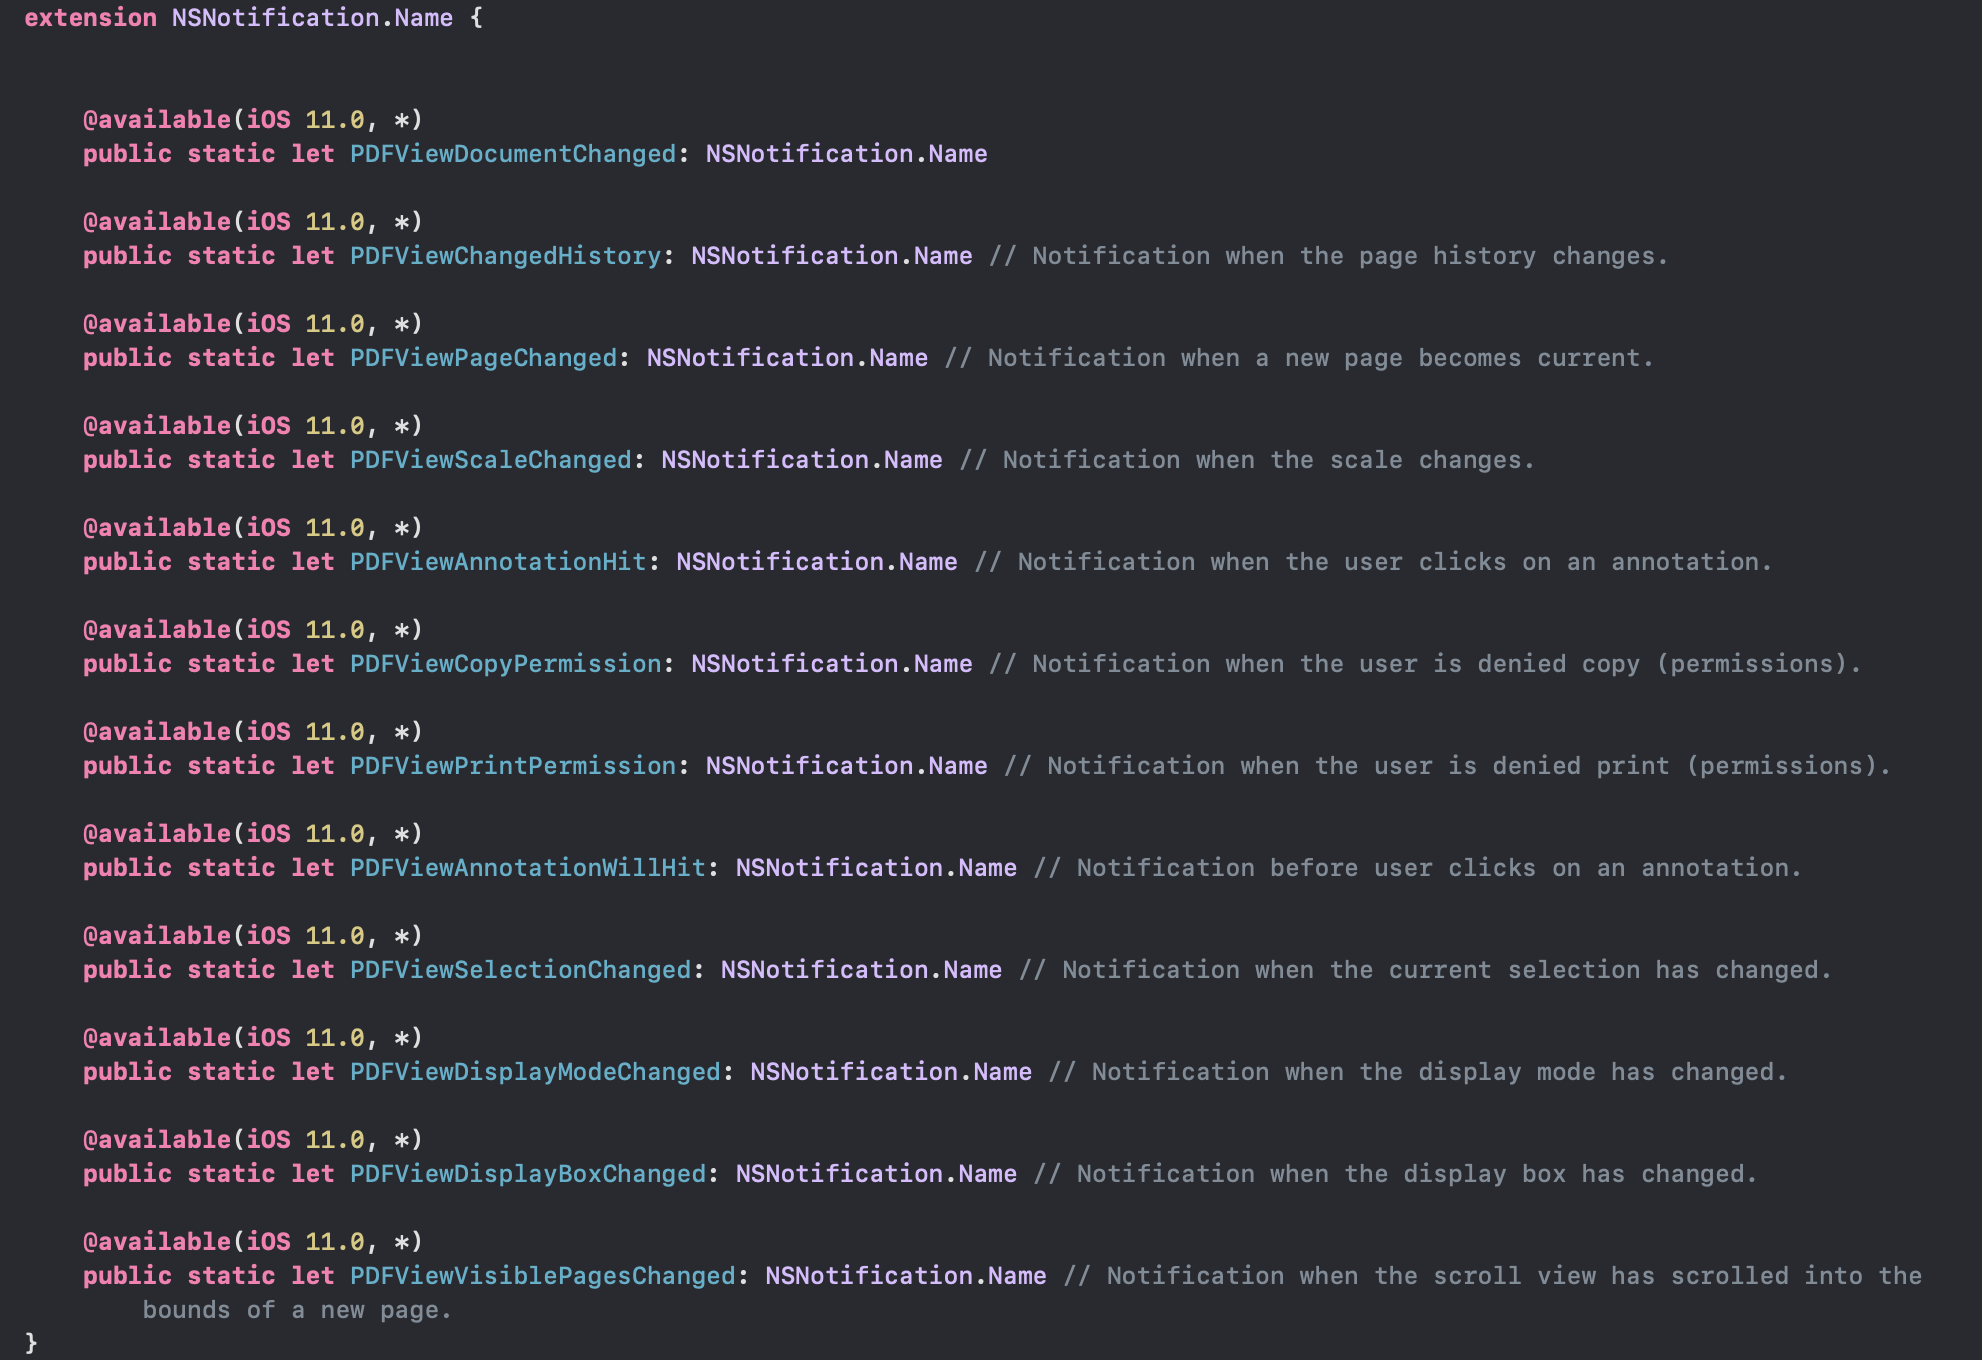The width and height of the screenshot is (1982, 1360).
Task: Click PDFViewAnnotationWillHit constant
Action: [527, 868]
